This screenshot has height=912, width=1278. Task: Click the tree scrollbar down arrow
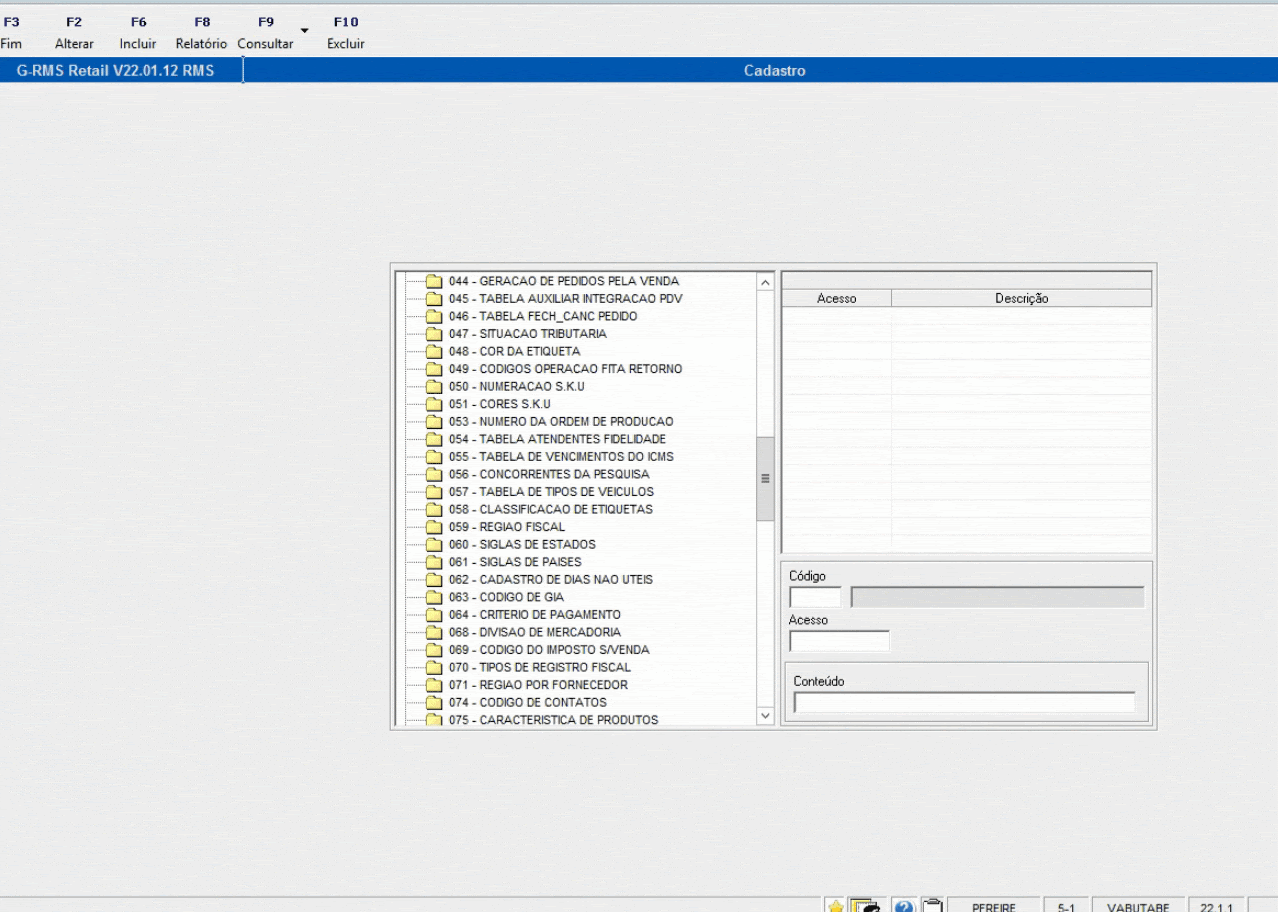[x=766, y=716]
